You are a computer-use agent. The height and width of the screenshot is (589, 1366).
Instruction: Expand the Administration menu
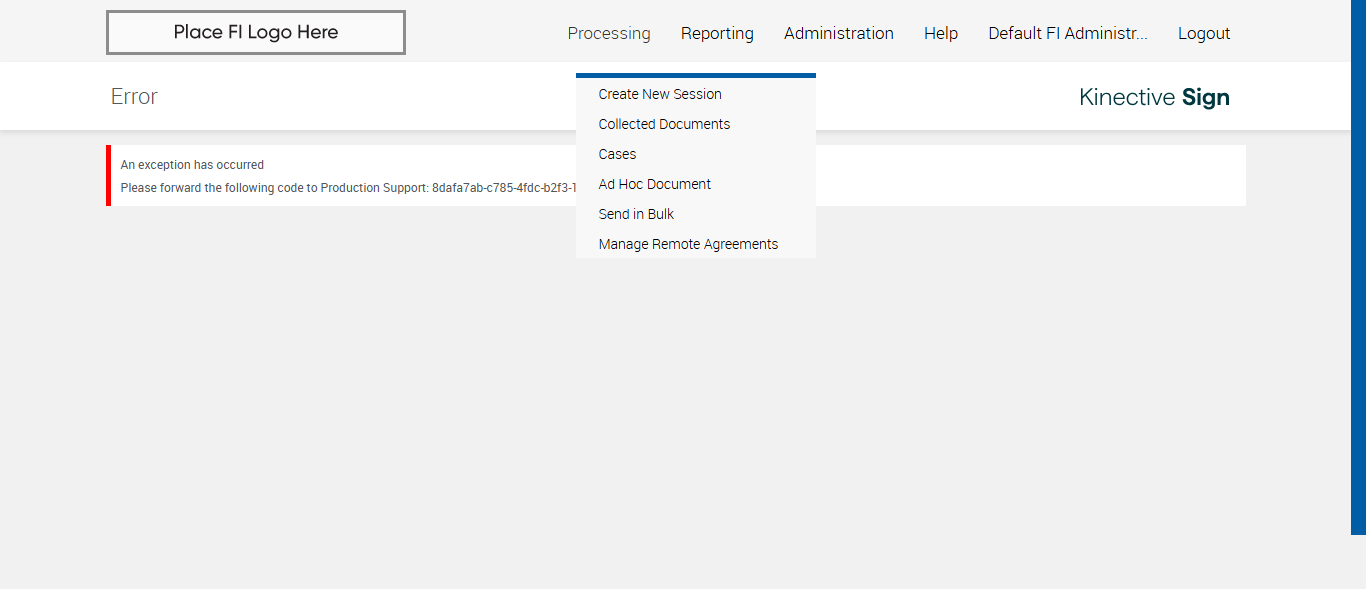(x=838, y=33)
